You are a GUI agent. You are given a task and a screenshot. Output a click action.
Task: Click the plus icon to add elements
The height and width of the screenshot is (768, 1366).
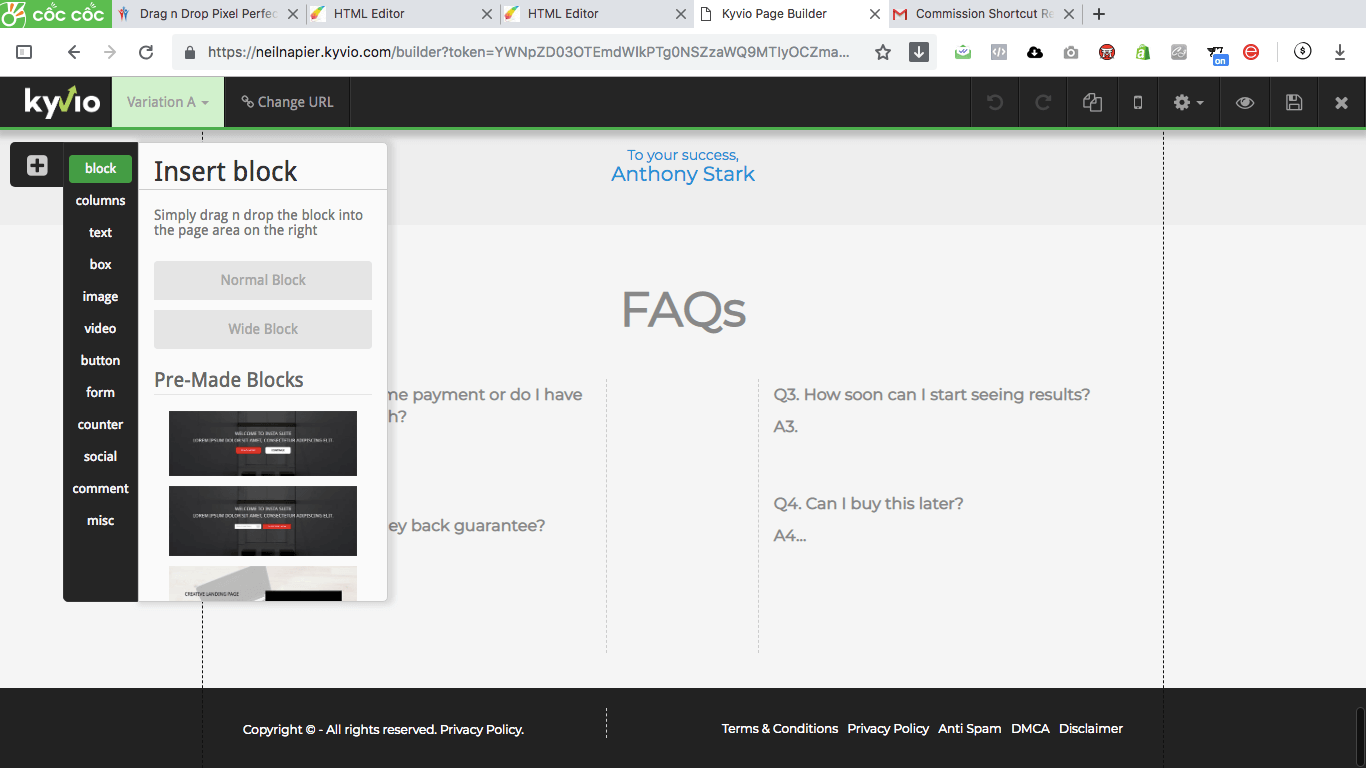(x=37, y=166)
